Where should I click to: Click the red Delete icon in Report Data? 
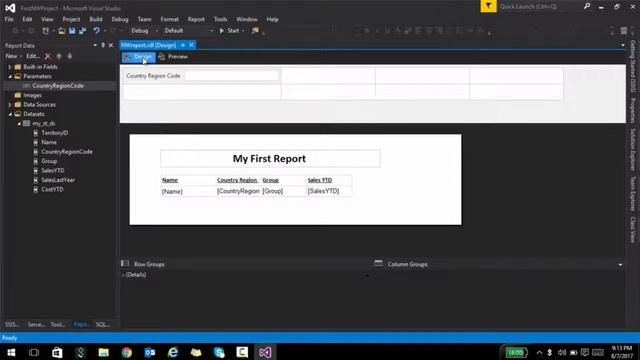[x=48, y=56]
